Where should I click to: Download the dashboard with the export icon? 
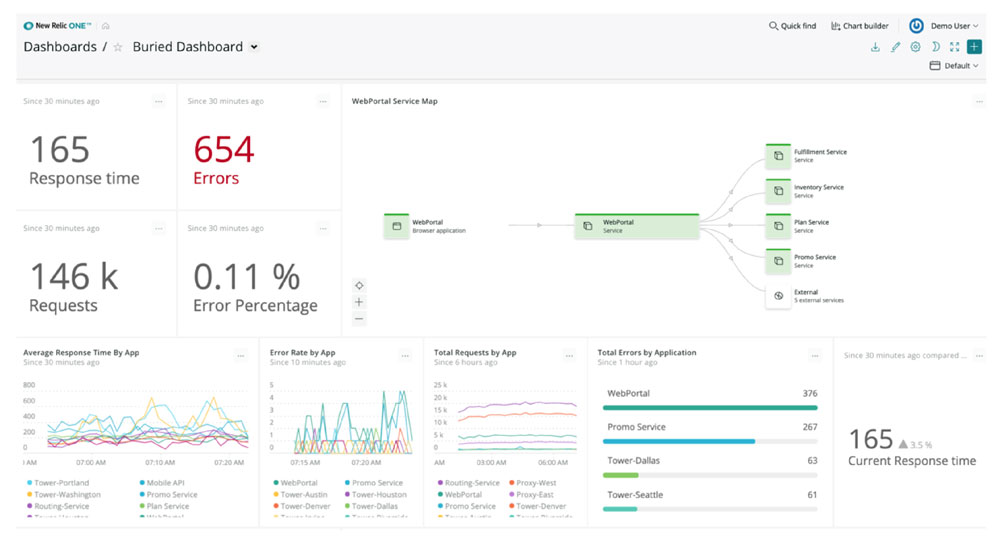876,47
